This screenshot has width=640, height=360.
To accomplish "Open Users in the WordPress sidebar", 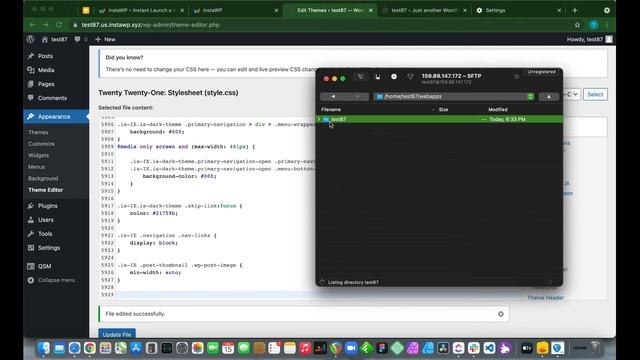I will click(x=45, y=220).
